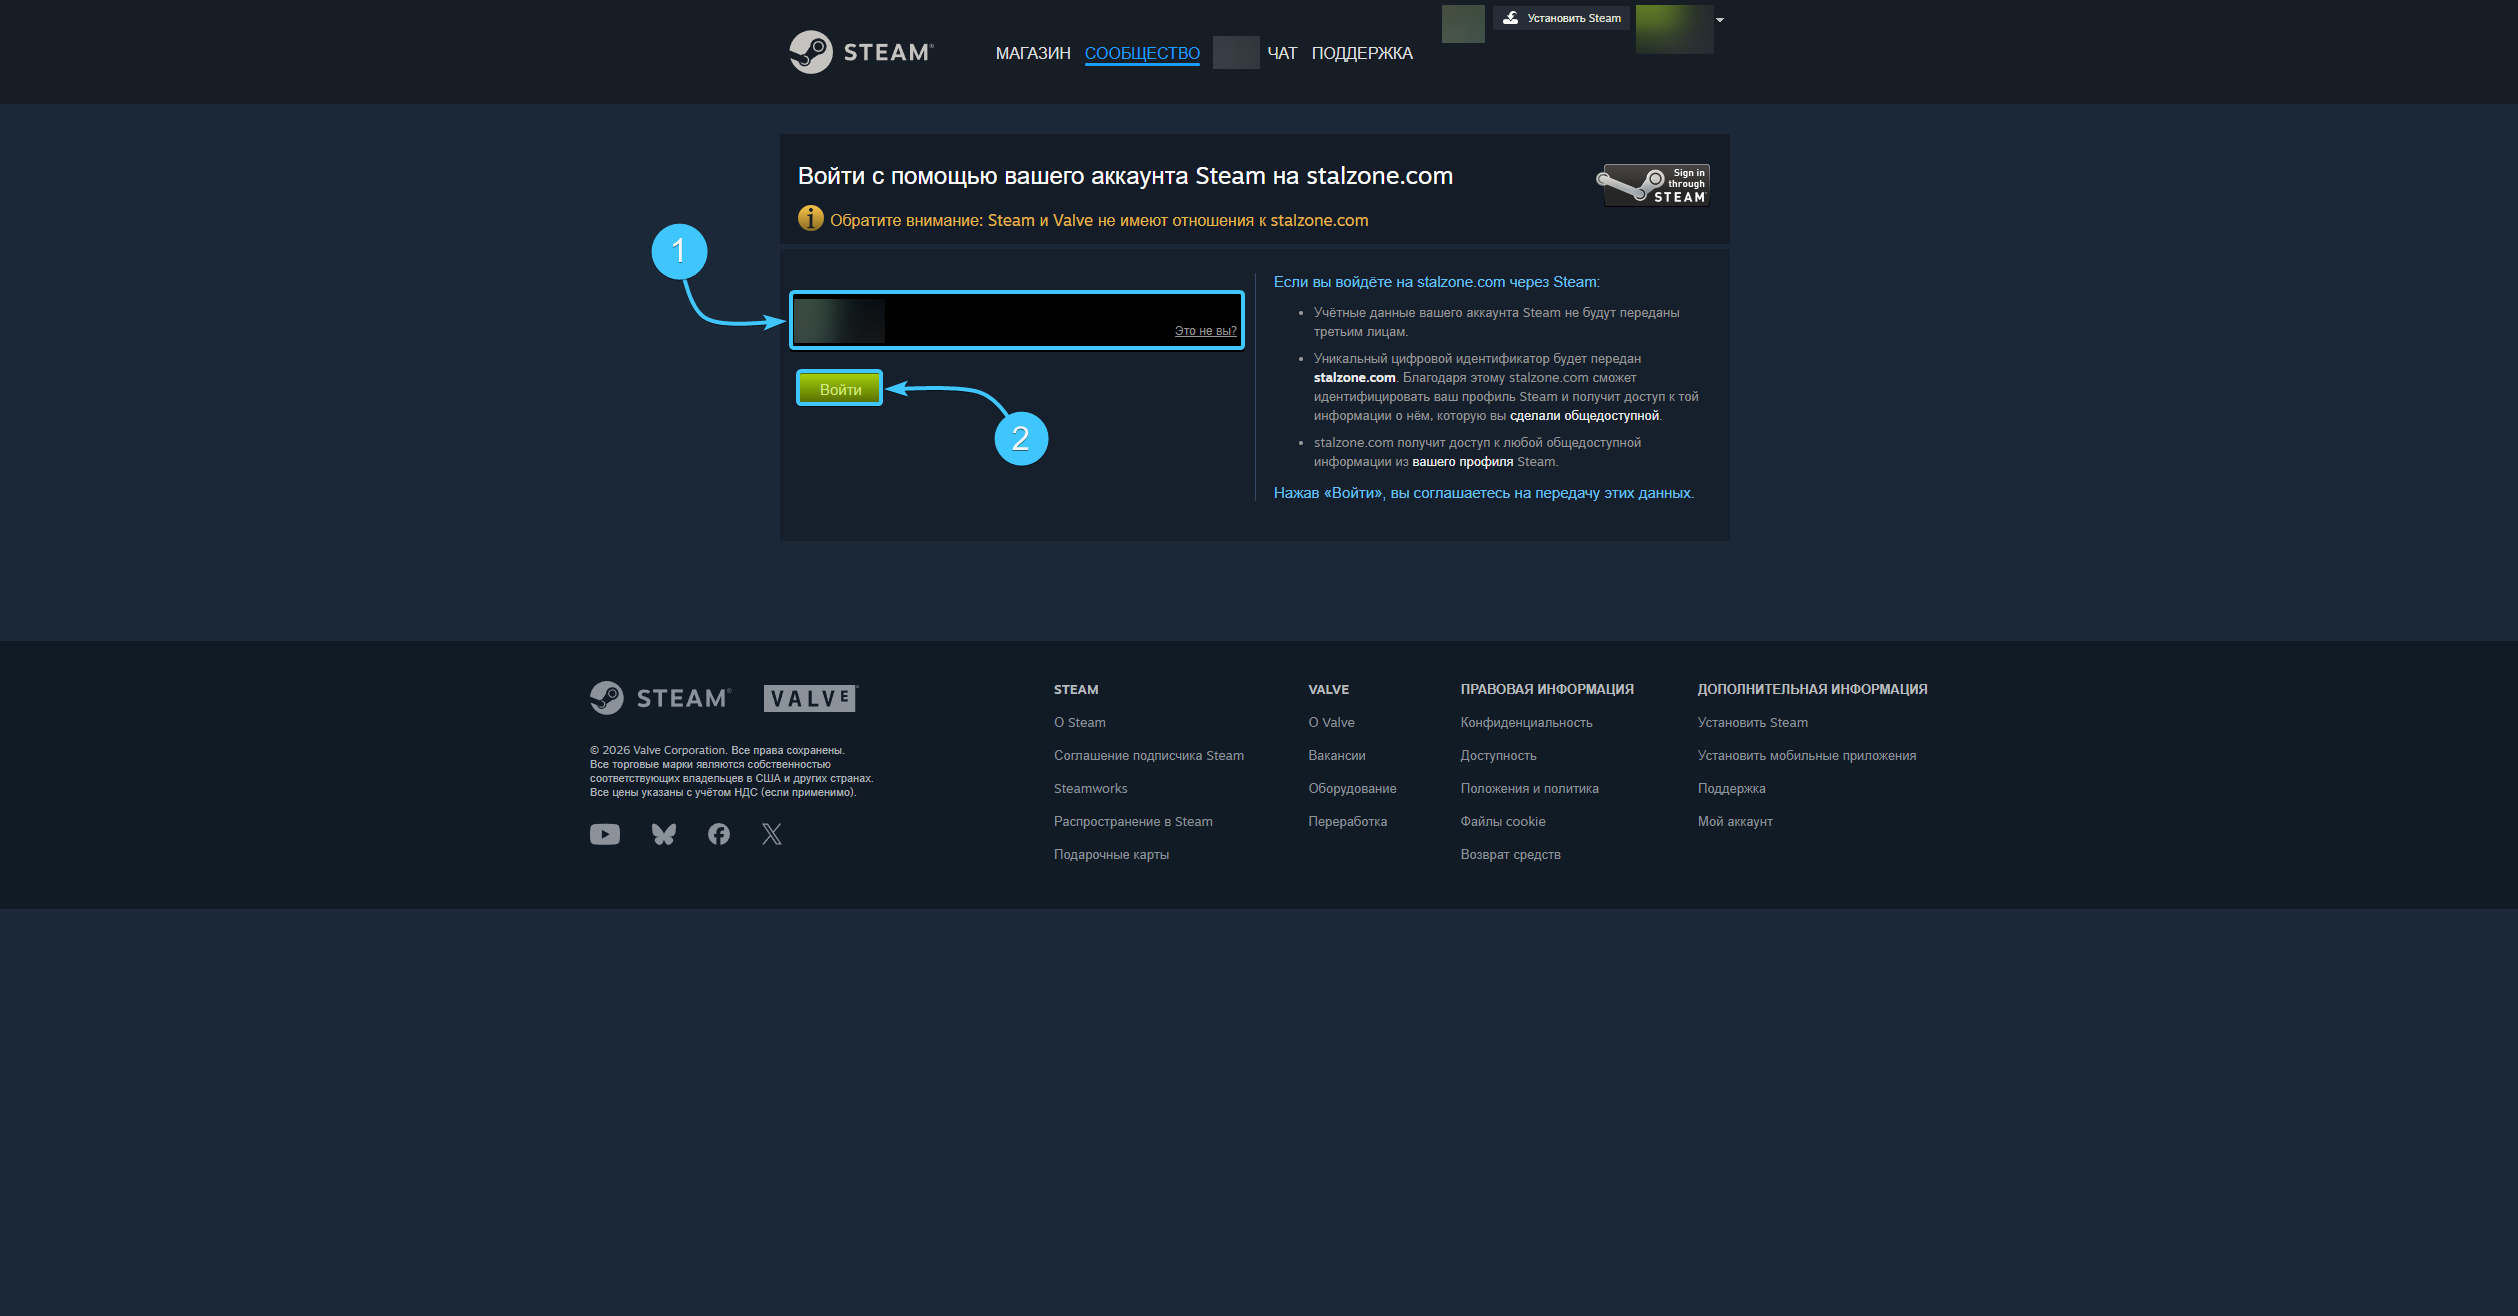Screen dimensions: 2518x1316
Task: Open 'Распространение в Steam' link
Action: [1132, 821]
